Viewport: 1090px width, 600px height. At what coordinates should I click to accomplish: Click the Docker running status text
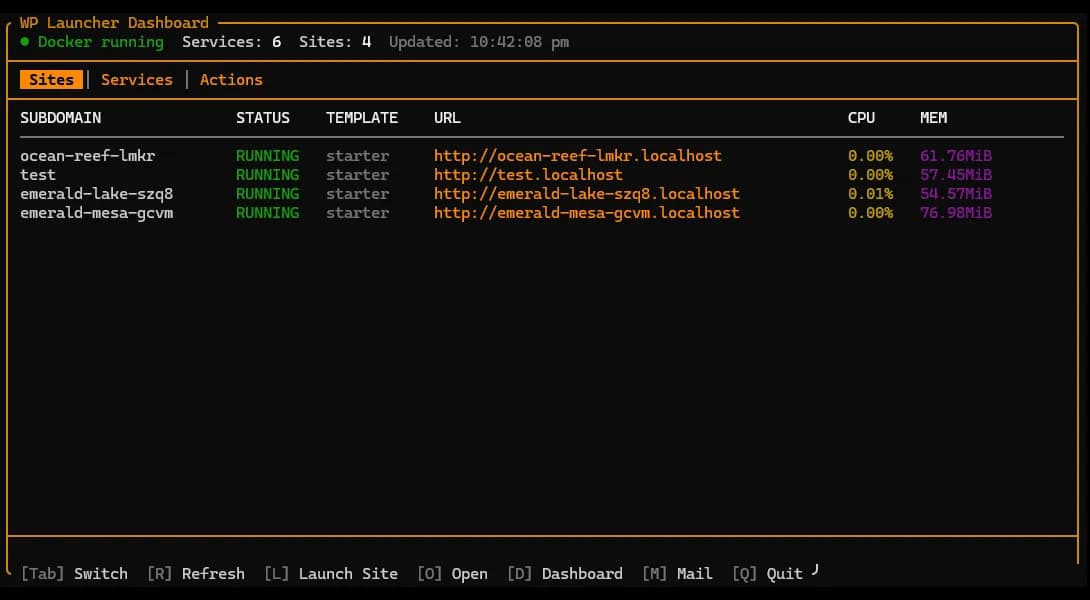tap(101, 42)
